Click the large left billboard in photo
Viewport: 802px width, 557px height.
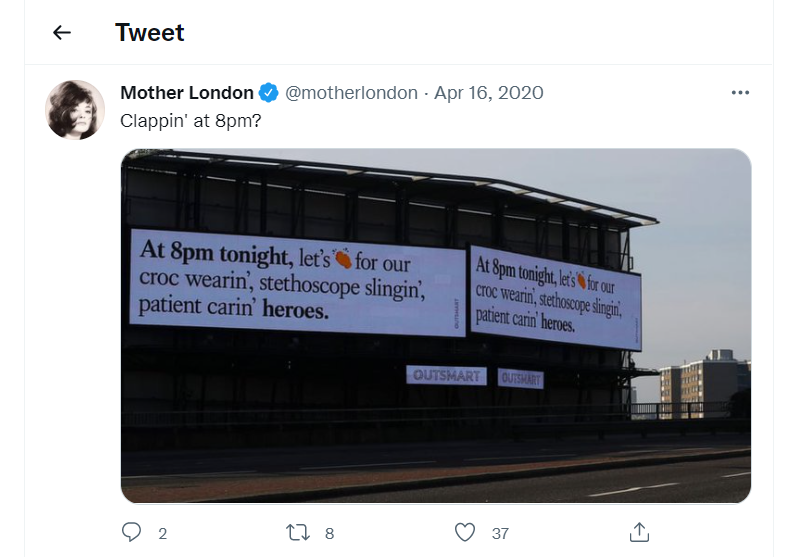(x=297, y=282)
